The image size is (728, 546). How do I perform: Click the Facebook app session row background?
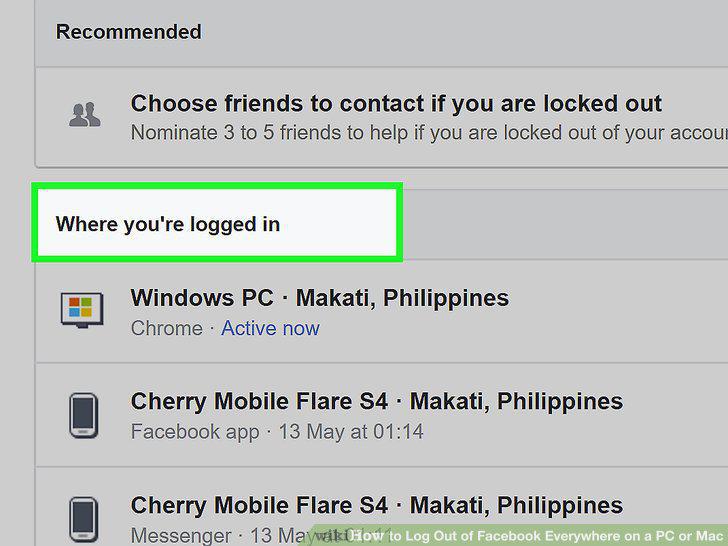coord(382,415)
